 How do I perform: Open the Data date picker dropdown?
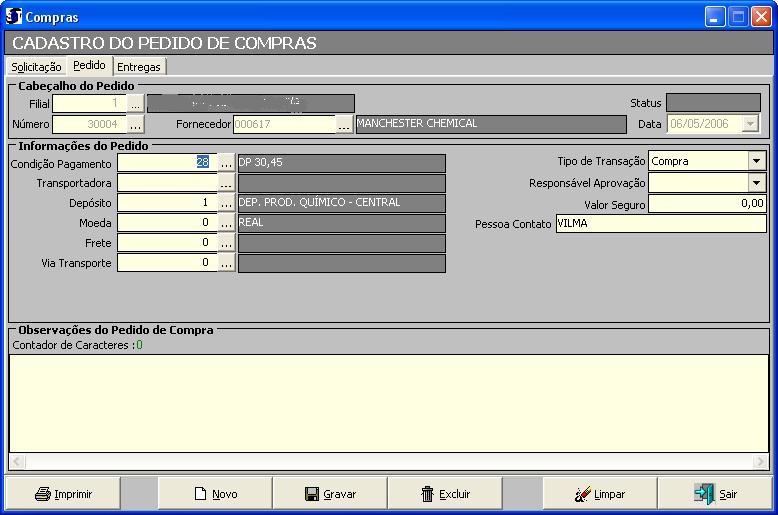749,124
